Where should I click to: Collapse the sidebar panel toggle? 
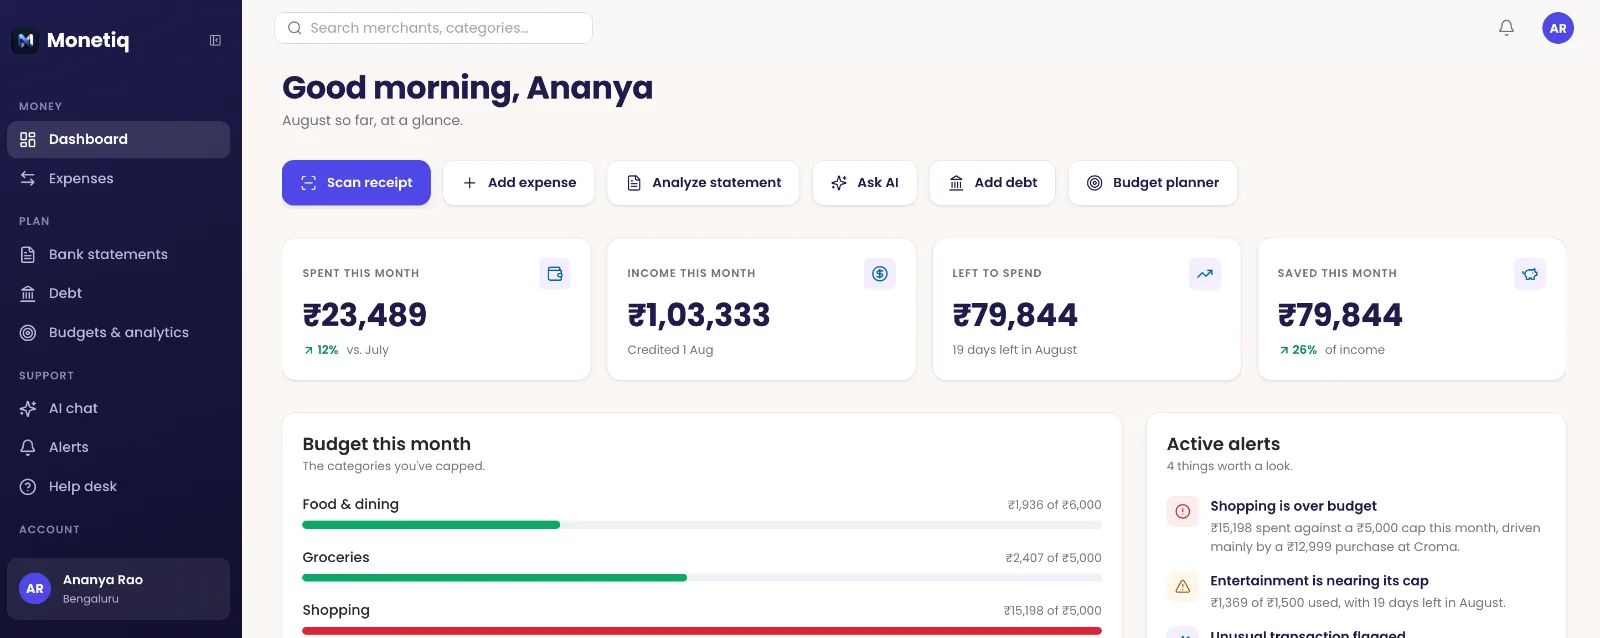(x=215, y=40)
